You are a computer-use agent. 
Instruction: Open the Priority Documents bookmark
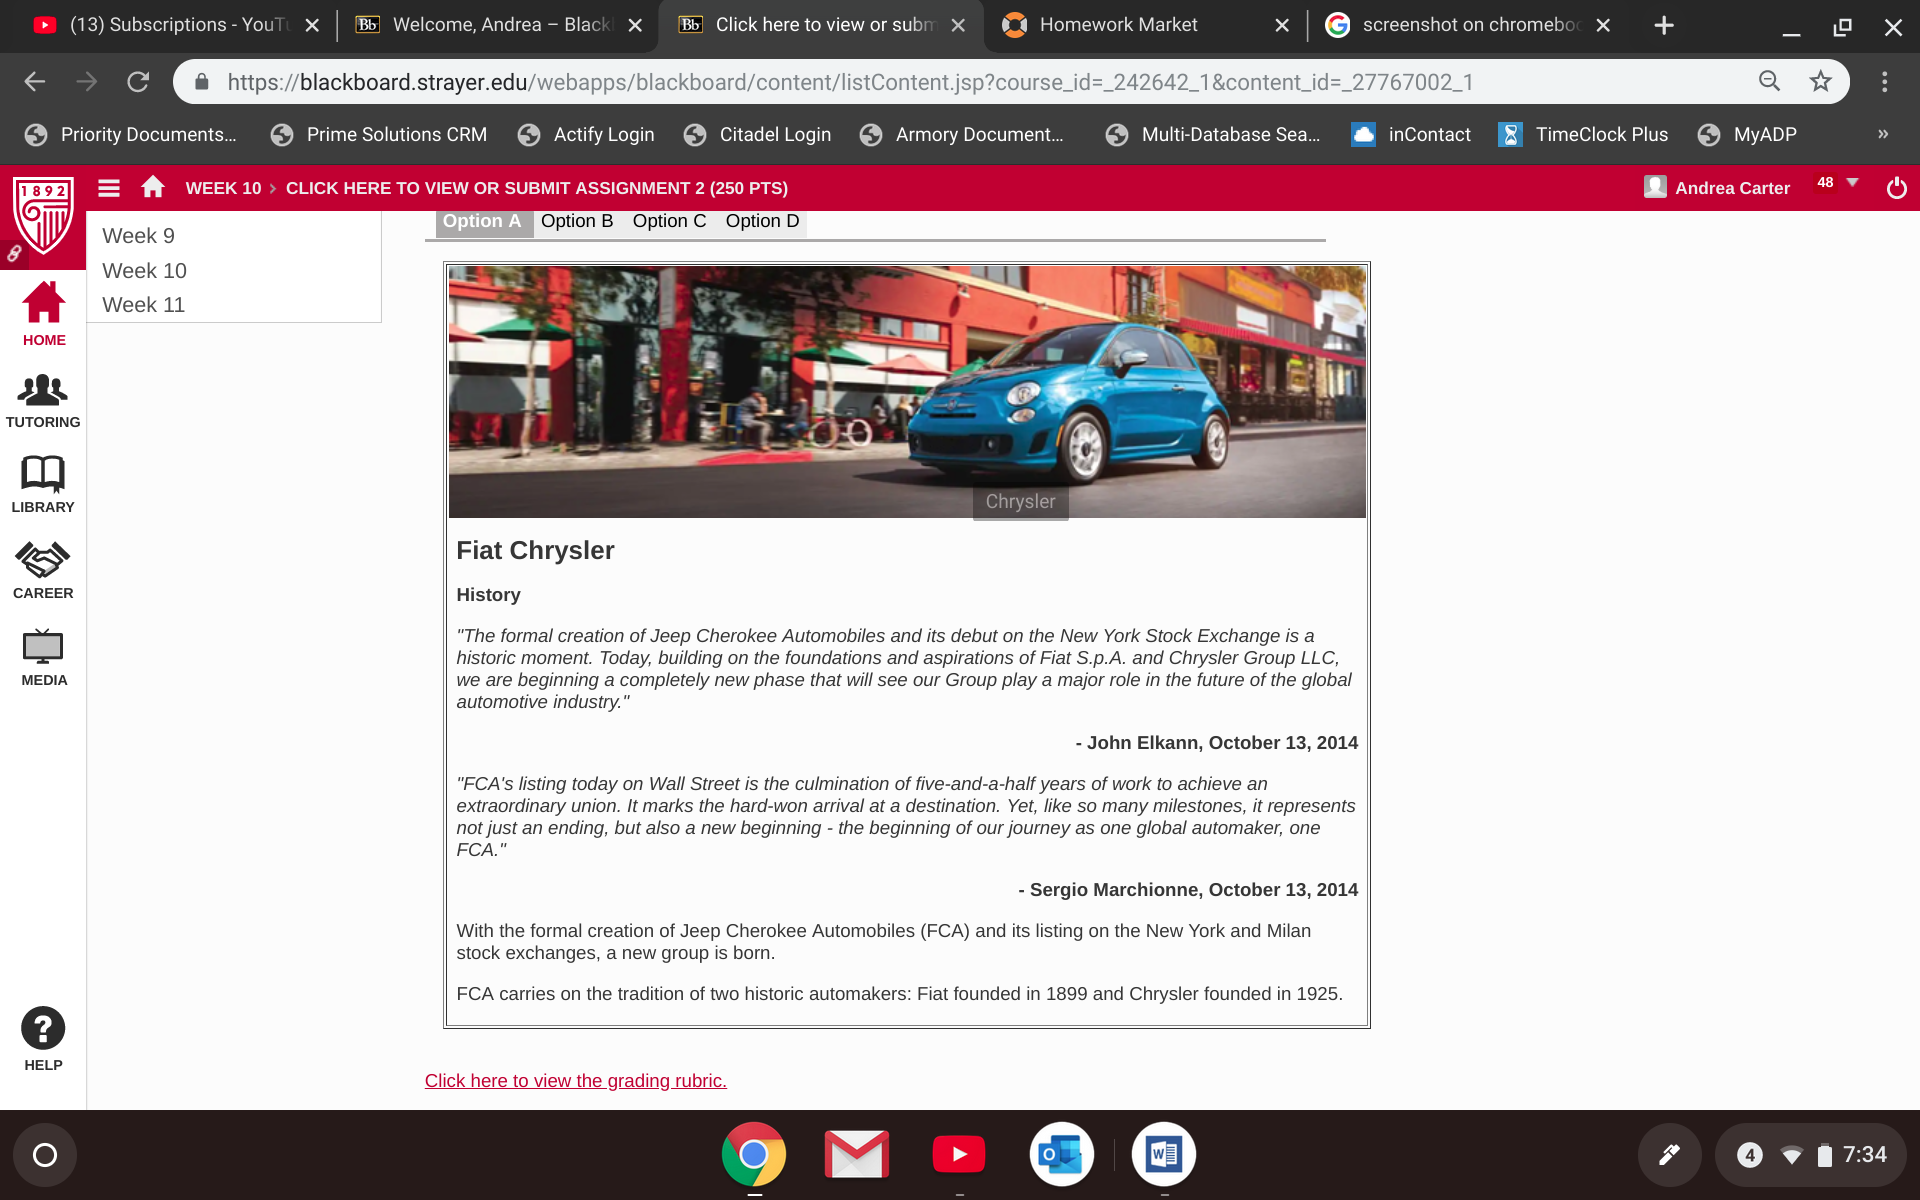(x=131, y=134)
